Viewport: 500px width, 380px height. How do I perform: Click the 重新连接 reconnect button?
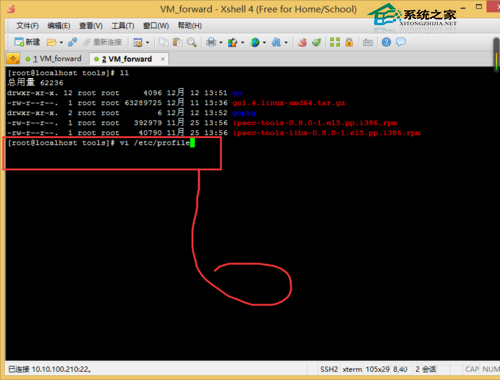point(102,42)
